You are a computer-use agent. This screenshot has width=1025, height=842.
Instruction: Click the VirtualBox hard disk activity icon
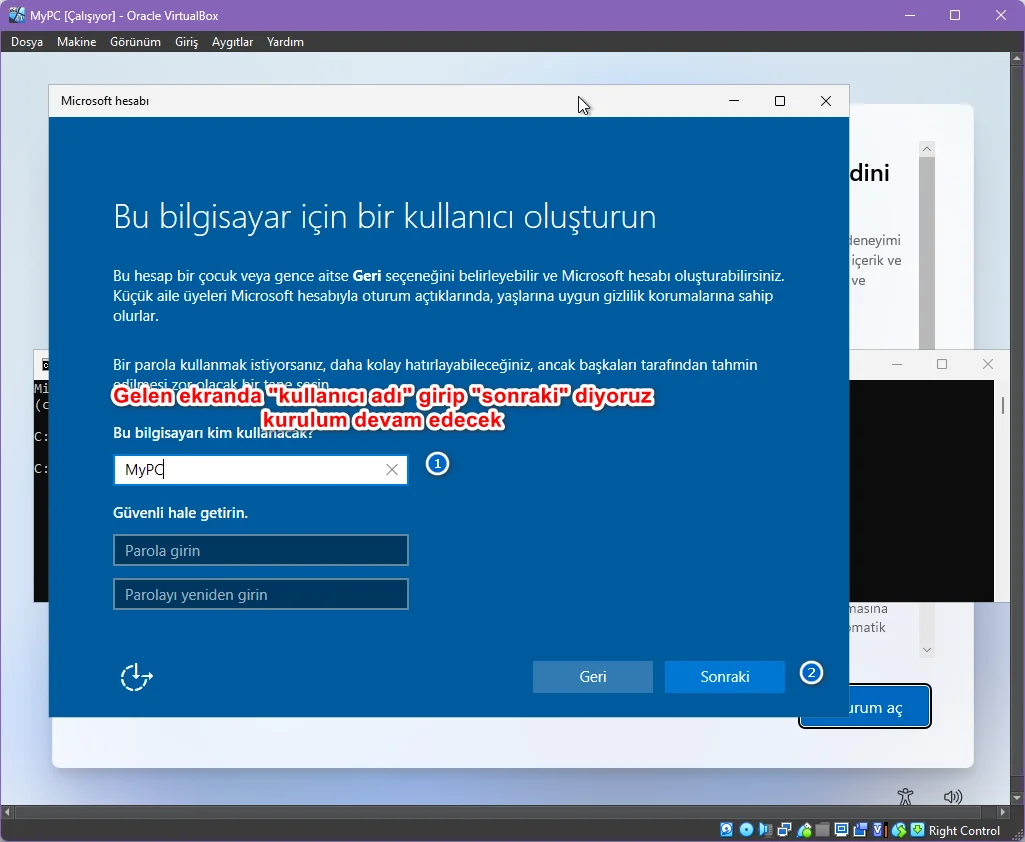tap(726, 830)
